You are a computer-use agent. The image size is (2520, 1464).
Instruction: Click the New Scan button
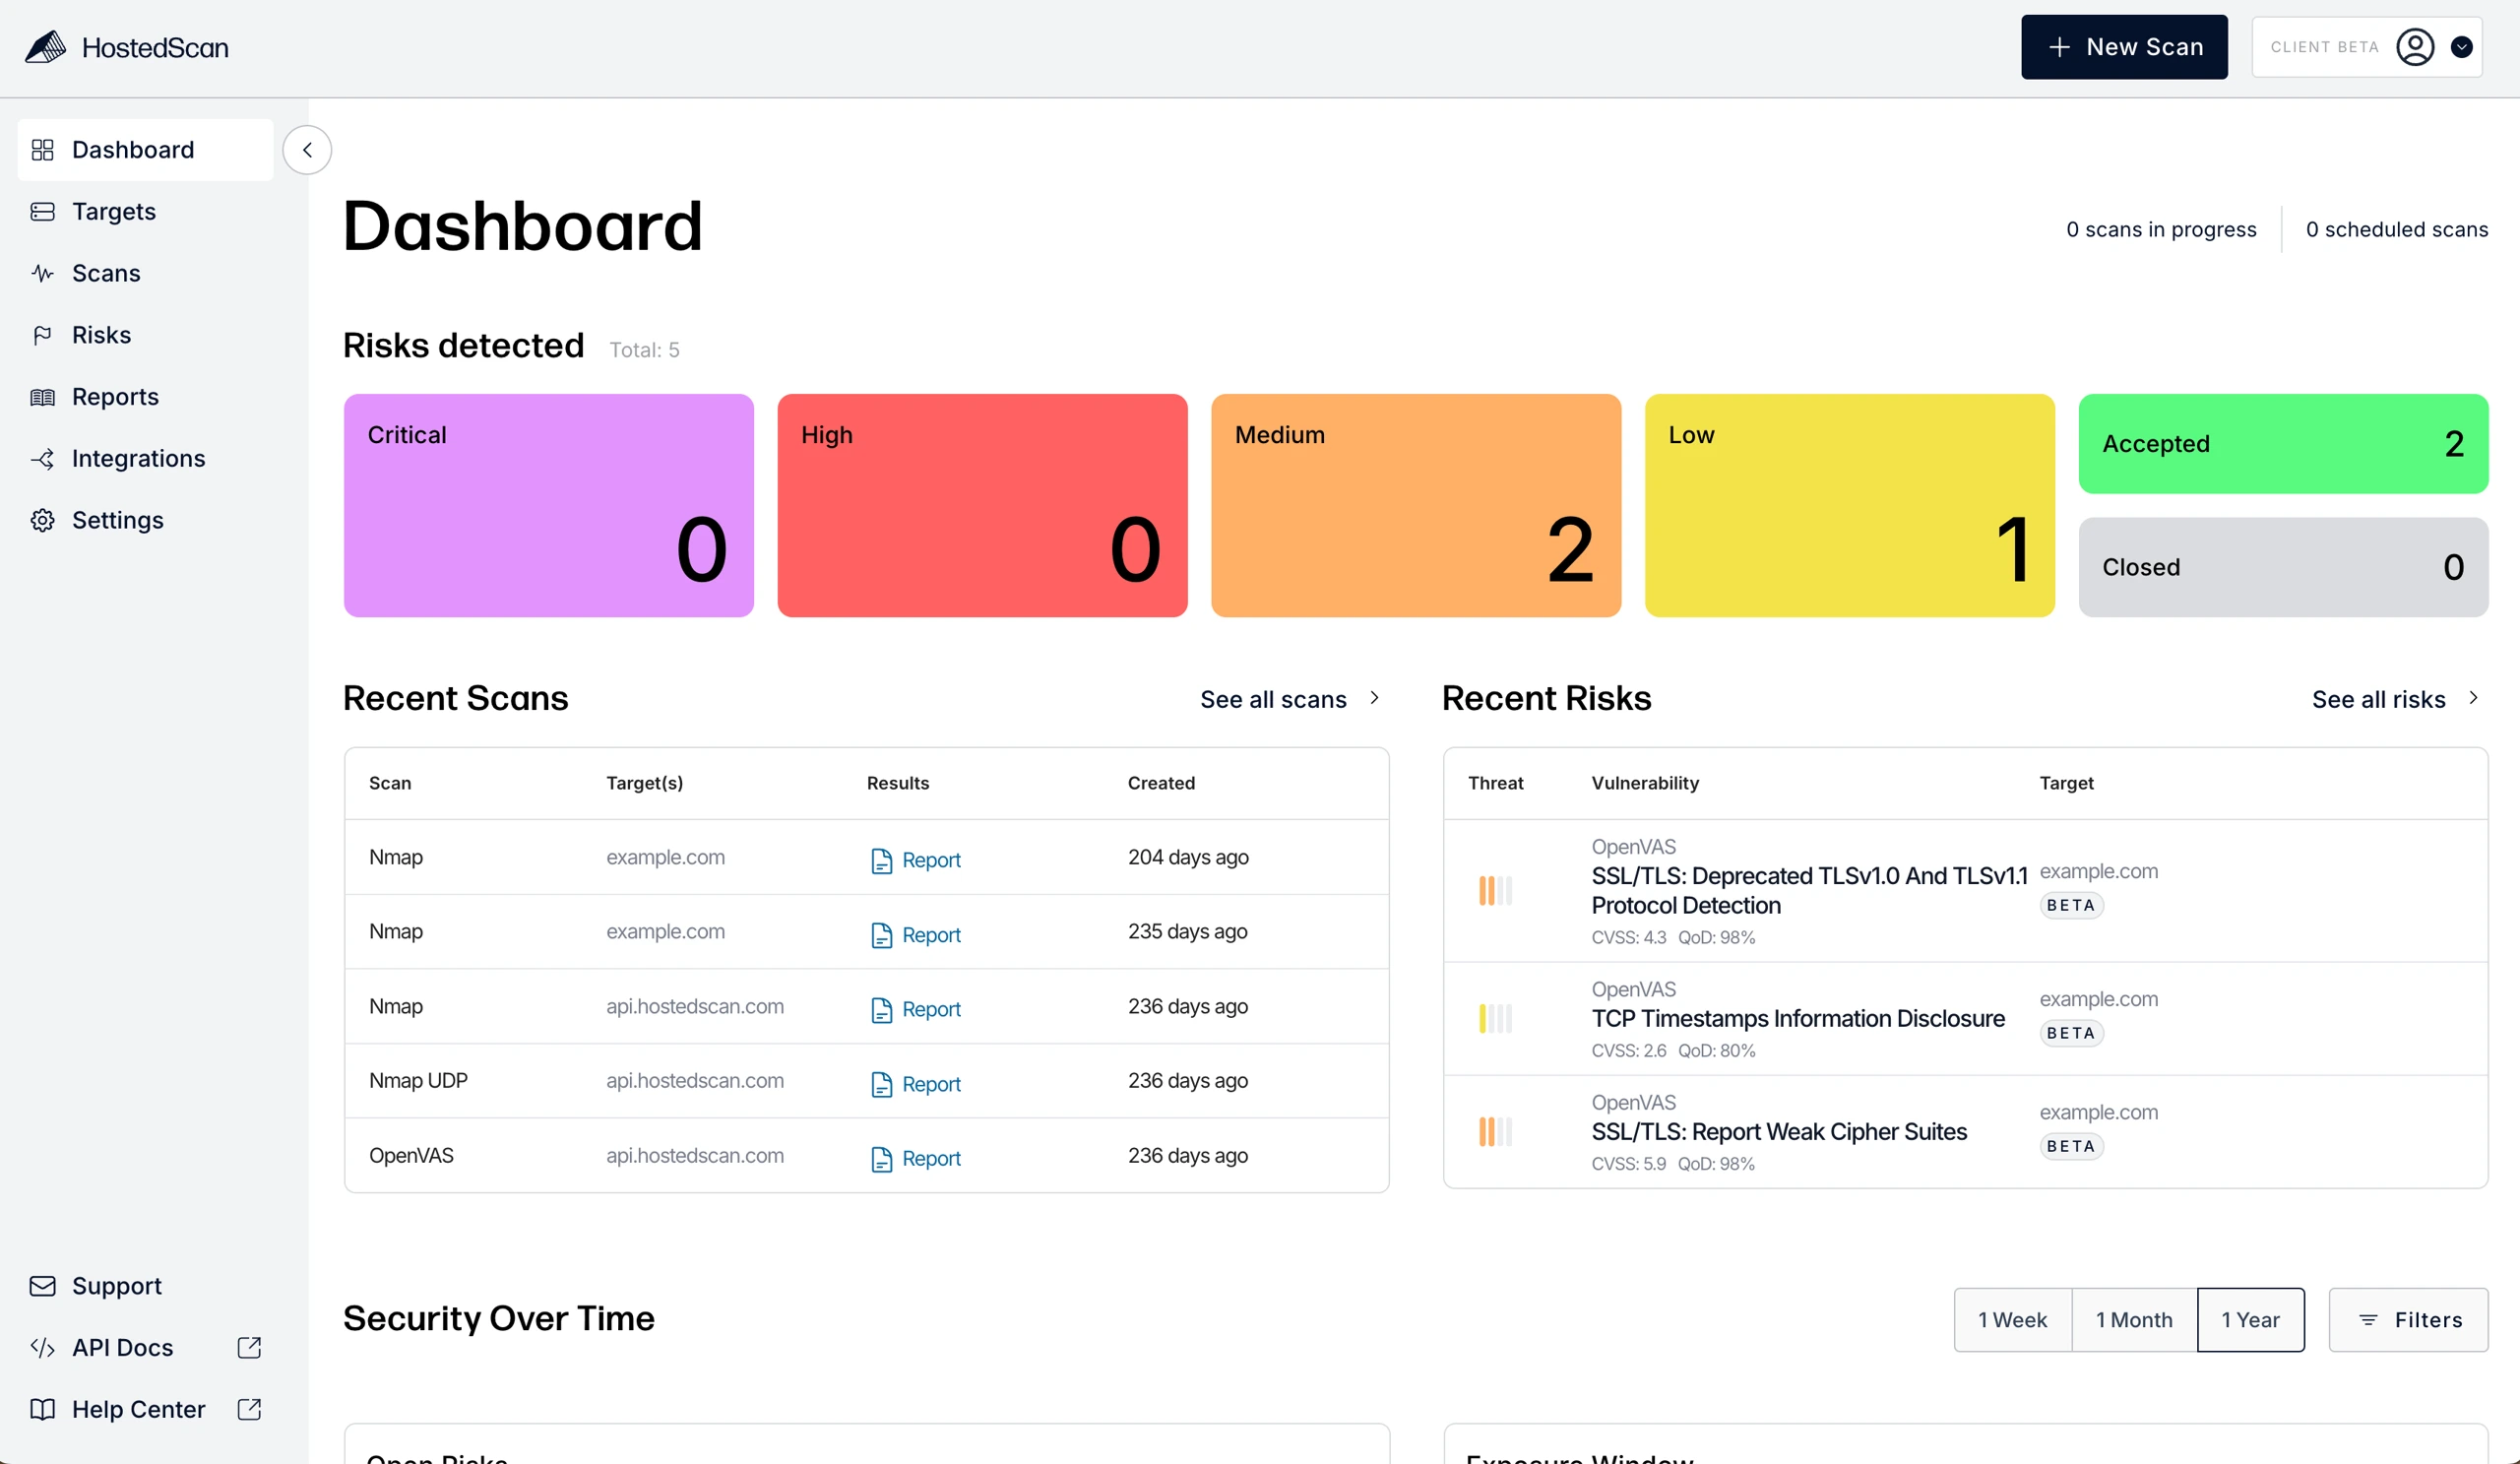tap(2123, 47)
